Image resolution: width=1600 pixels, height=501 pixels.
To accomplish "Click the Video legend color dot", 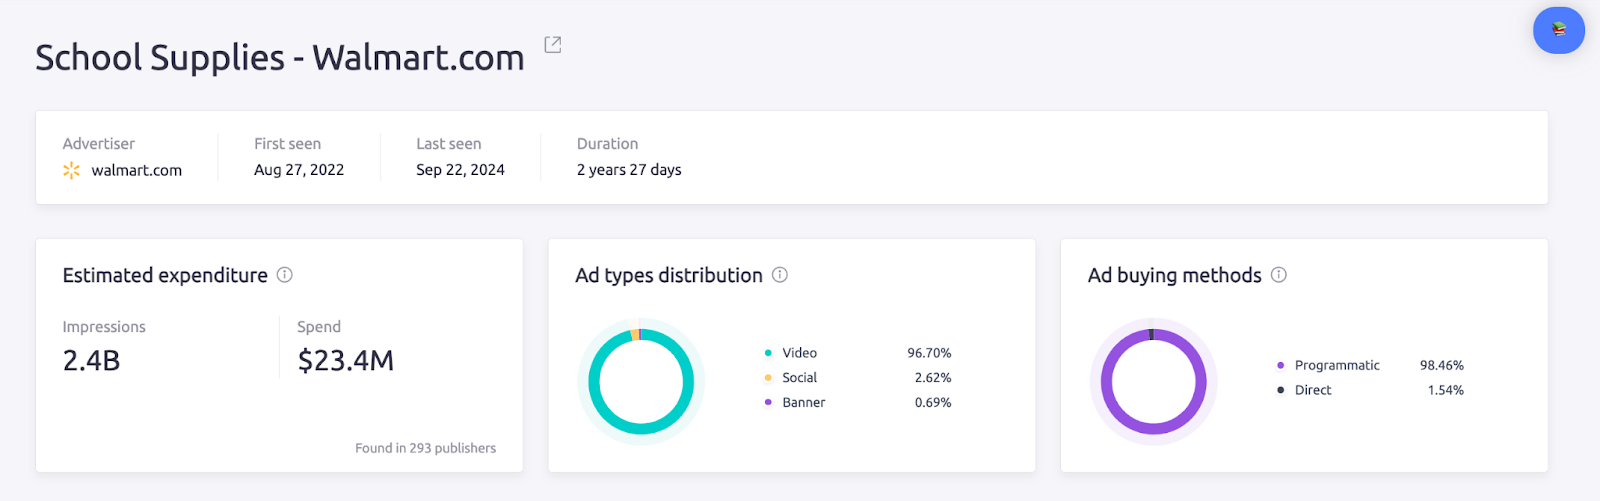I will (x=768, y=353).
